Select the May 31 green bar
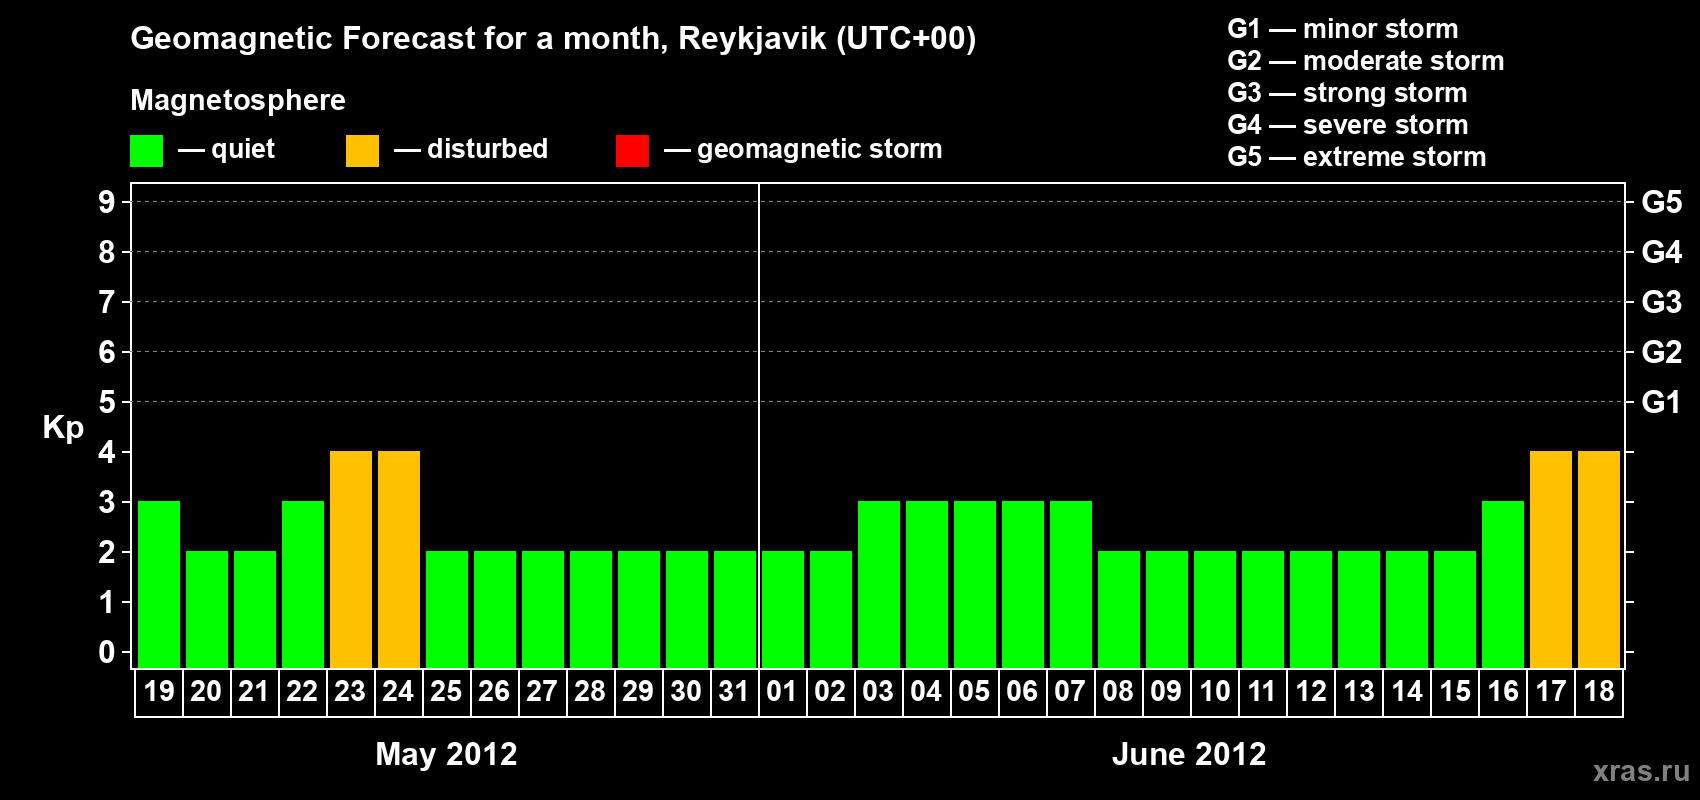1700x800 pixels. [735, 610]
